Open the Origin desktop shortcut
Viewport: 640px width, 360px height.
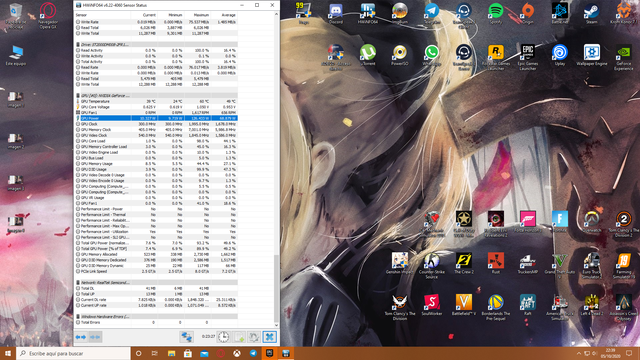[x=528, y=13]
